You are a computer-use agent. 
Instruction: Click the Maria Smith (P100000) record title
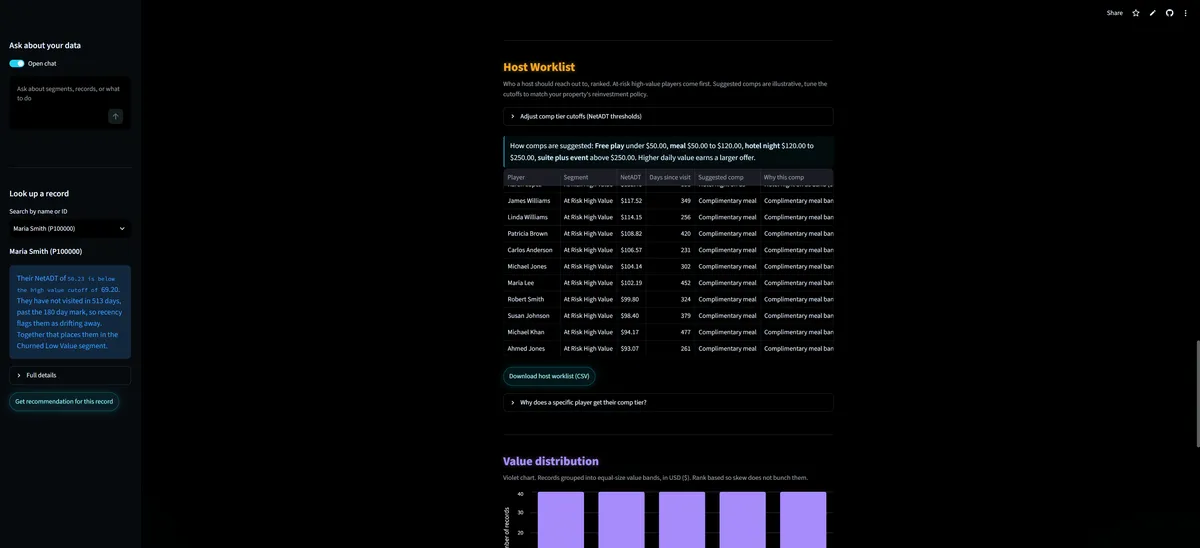click(46, 251)
